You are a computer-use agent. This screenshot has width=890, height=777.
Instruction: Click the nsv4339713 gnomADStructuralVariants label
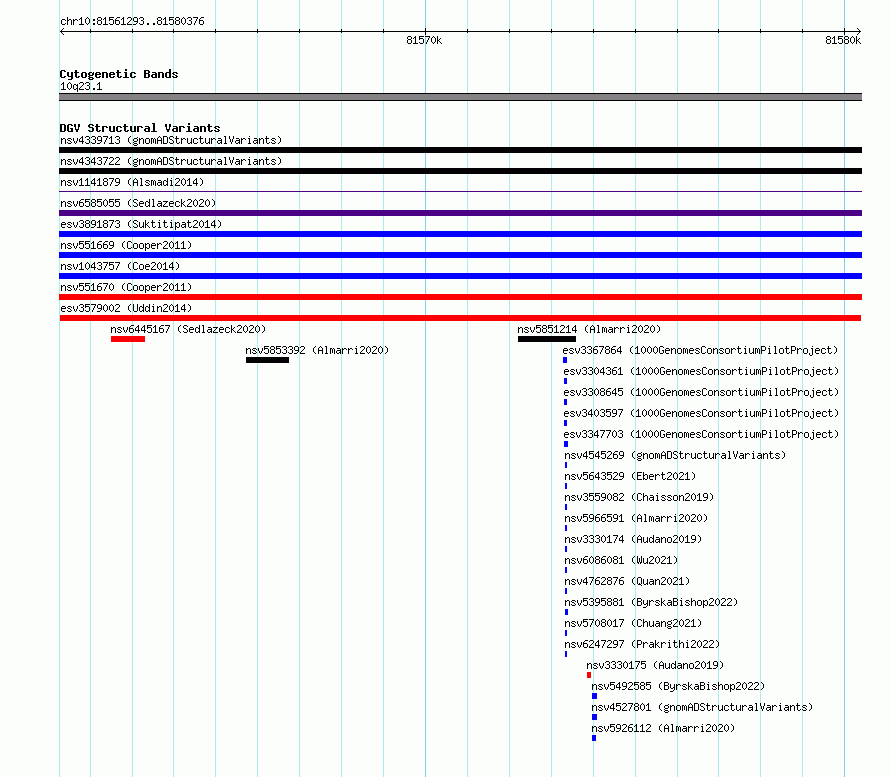point(171,140)
